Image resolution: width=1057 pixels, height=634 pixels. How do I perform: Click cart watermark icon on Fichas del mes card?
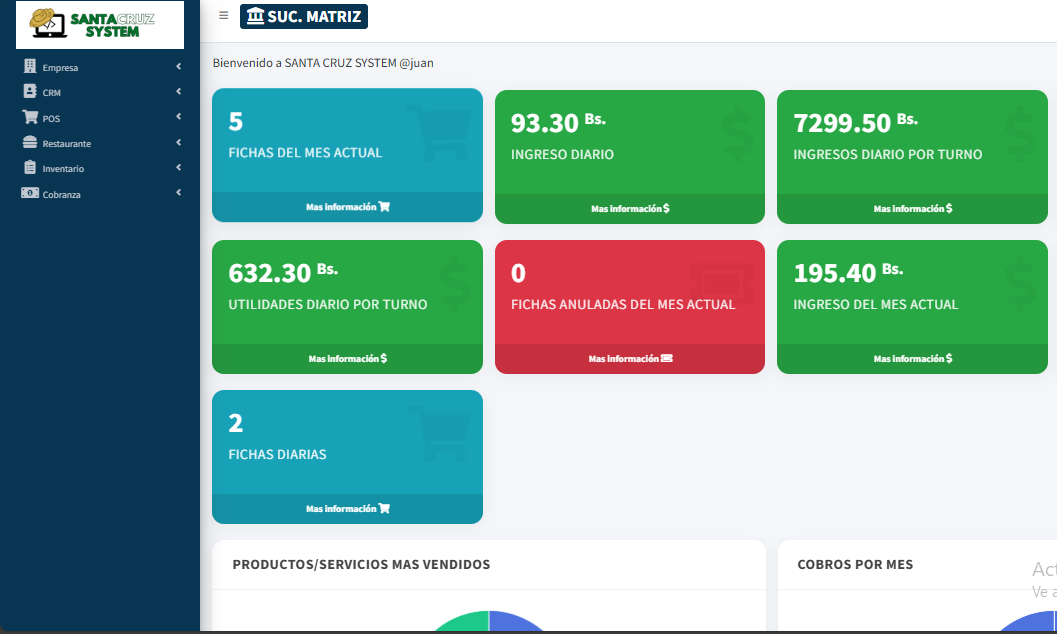point(438,132)
